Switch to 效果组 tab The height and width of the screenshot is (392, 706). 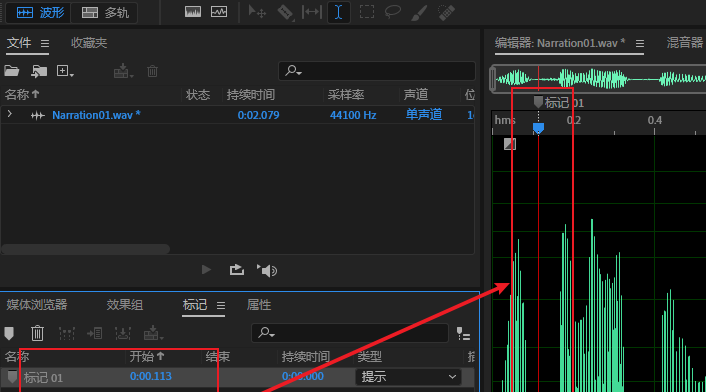pyautogui.click(x=125, y=305)
